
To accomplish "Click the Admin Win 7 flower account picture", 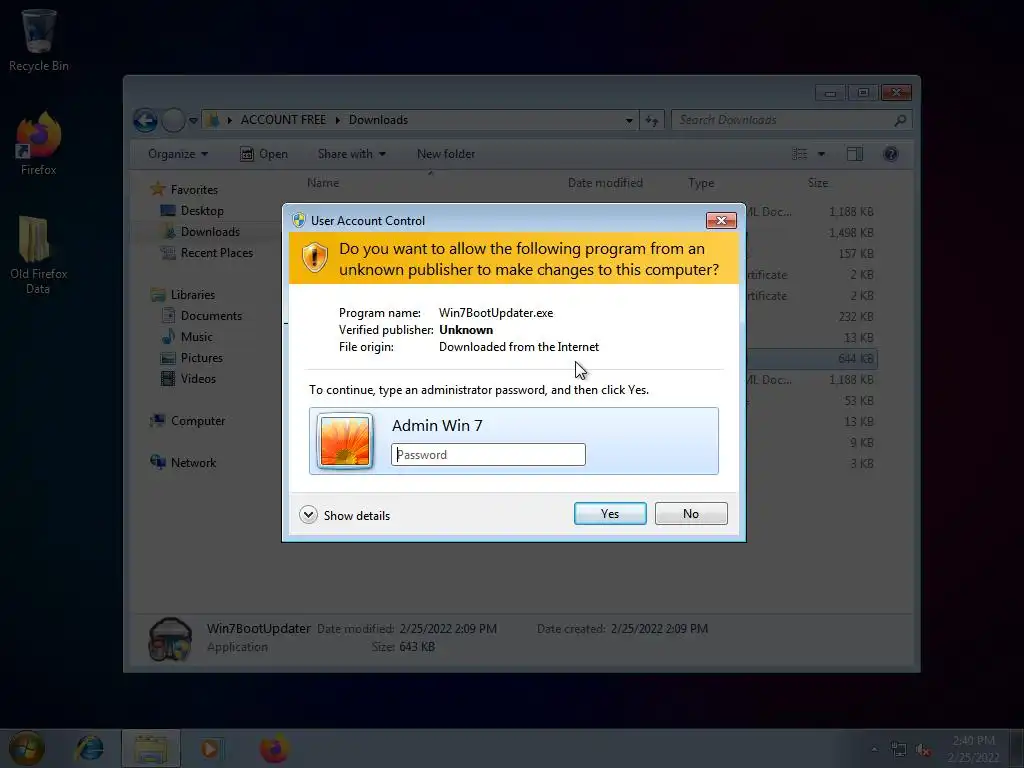I will click(x=345, y=441).
